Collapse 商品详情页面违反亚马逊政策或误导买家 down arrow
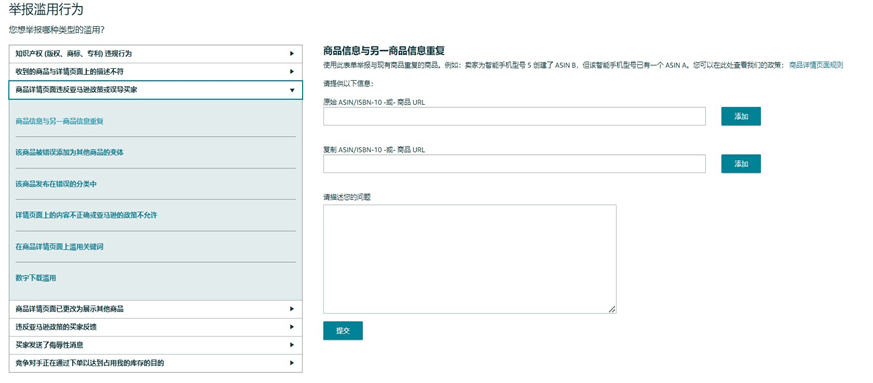 [x=292, y=90]
